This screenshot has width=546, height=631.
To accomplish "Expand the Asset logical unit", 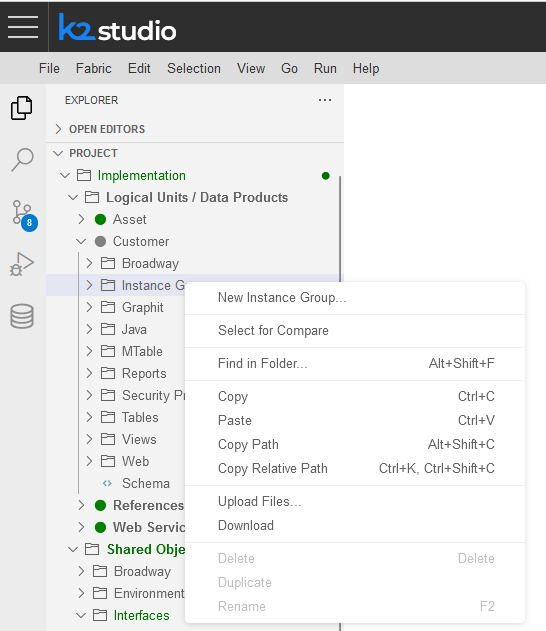I will pos(81,219).
